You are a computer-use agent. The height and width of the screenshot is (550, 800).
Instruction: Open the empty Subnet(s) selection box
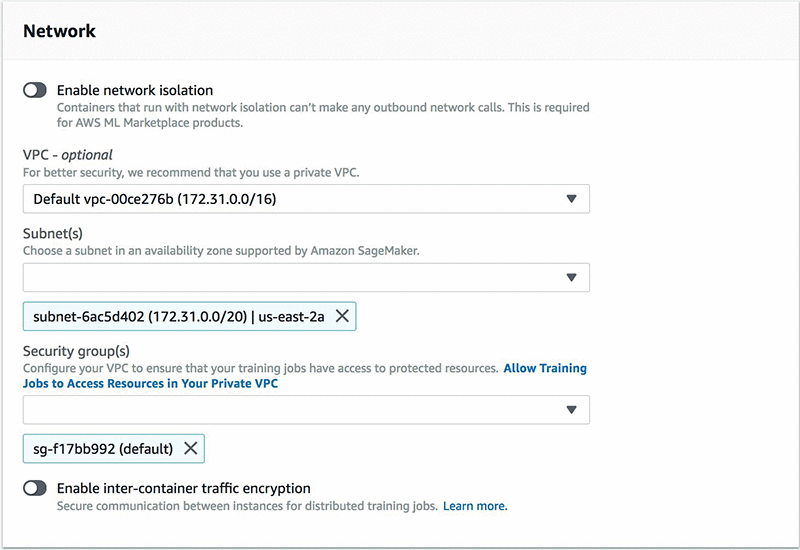pyautogui.click(x=290, y=277)
